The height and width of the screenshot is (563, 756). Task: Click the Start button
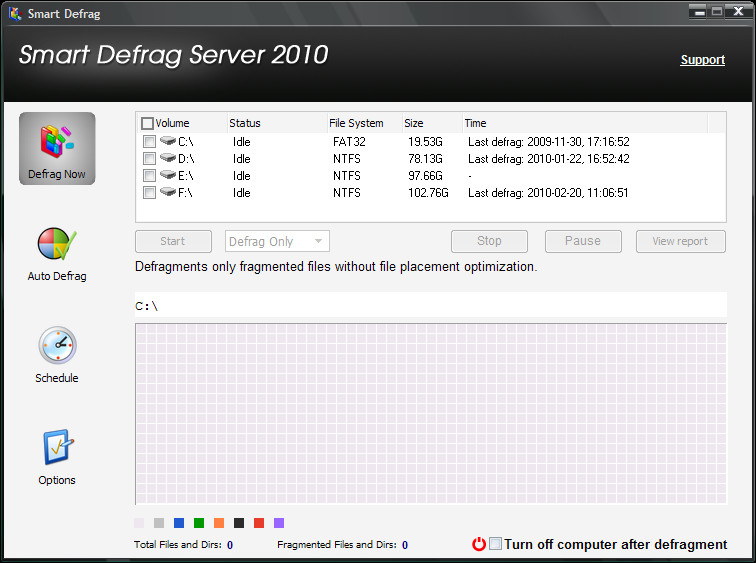pyautogui.click(x=173, y=241)
